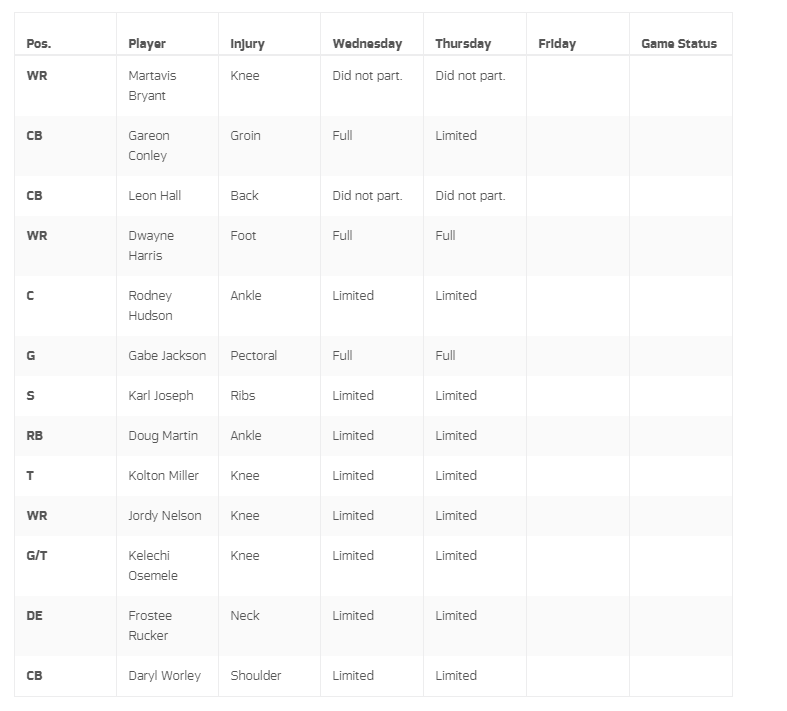This screenshot has width=787, height=711.
Task: Click the Wednesday column header
Action: click(x=367, y=44)
